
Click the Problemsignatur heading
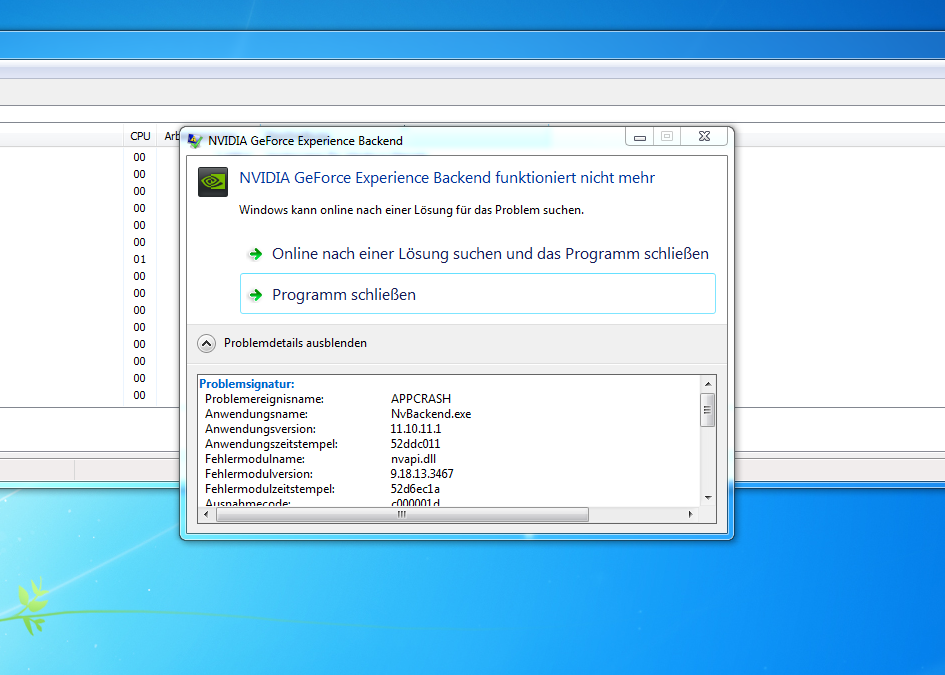(x=247, y=384)
